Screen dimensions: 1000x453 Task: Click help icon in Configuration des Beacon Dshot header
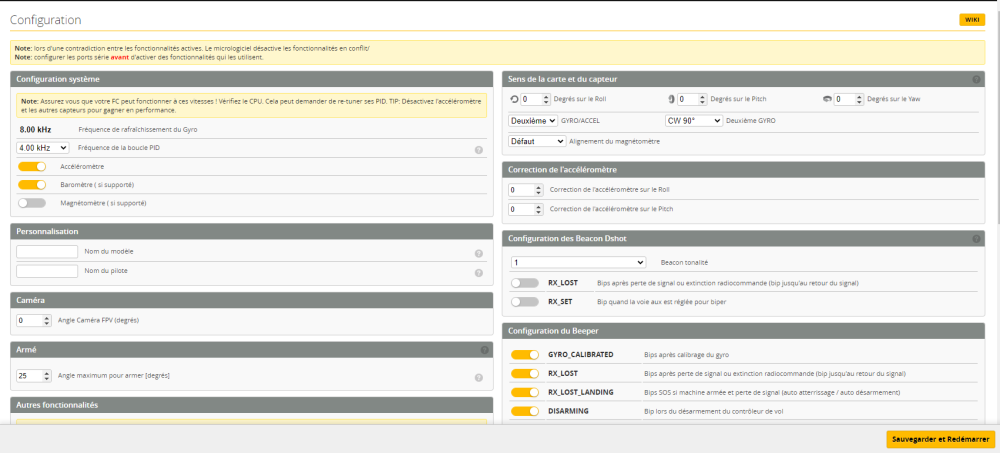(x=976, y=239)
